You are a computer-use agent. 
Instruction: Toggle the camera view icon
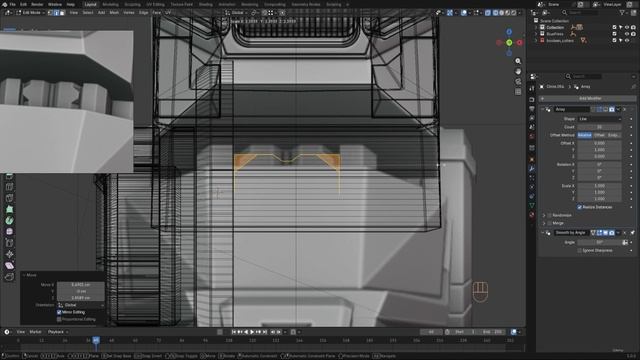(518, 82)
